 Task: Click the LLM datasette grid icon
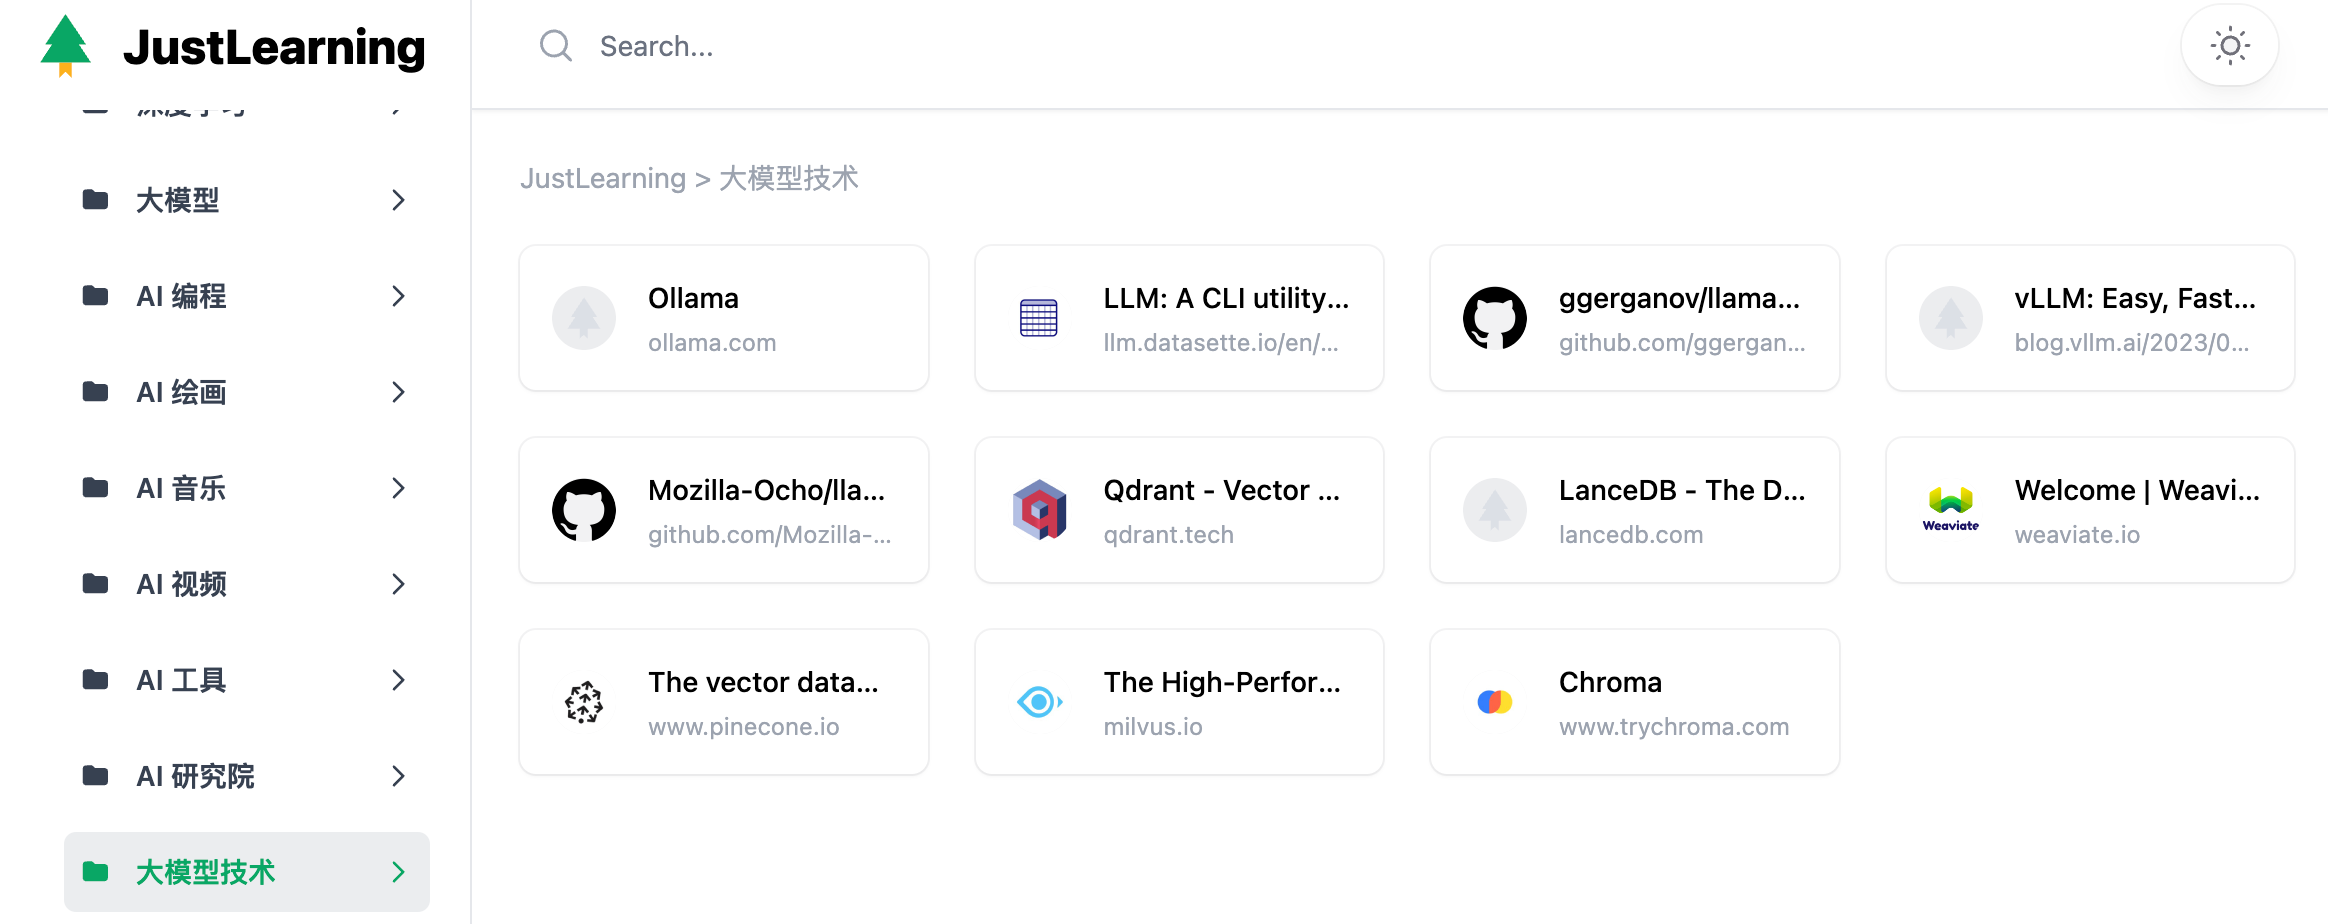click(1039, 318)
